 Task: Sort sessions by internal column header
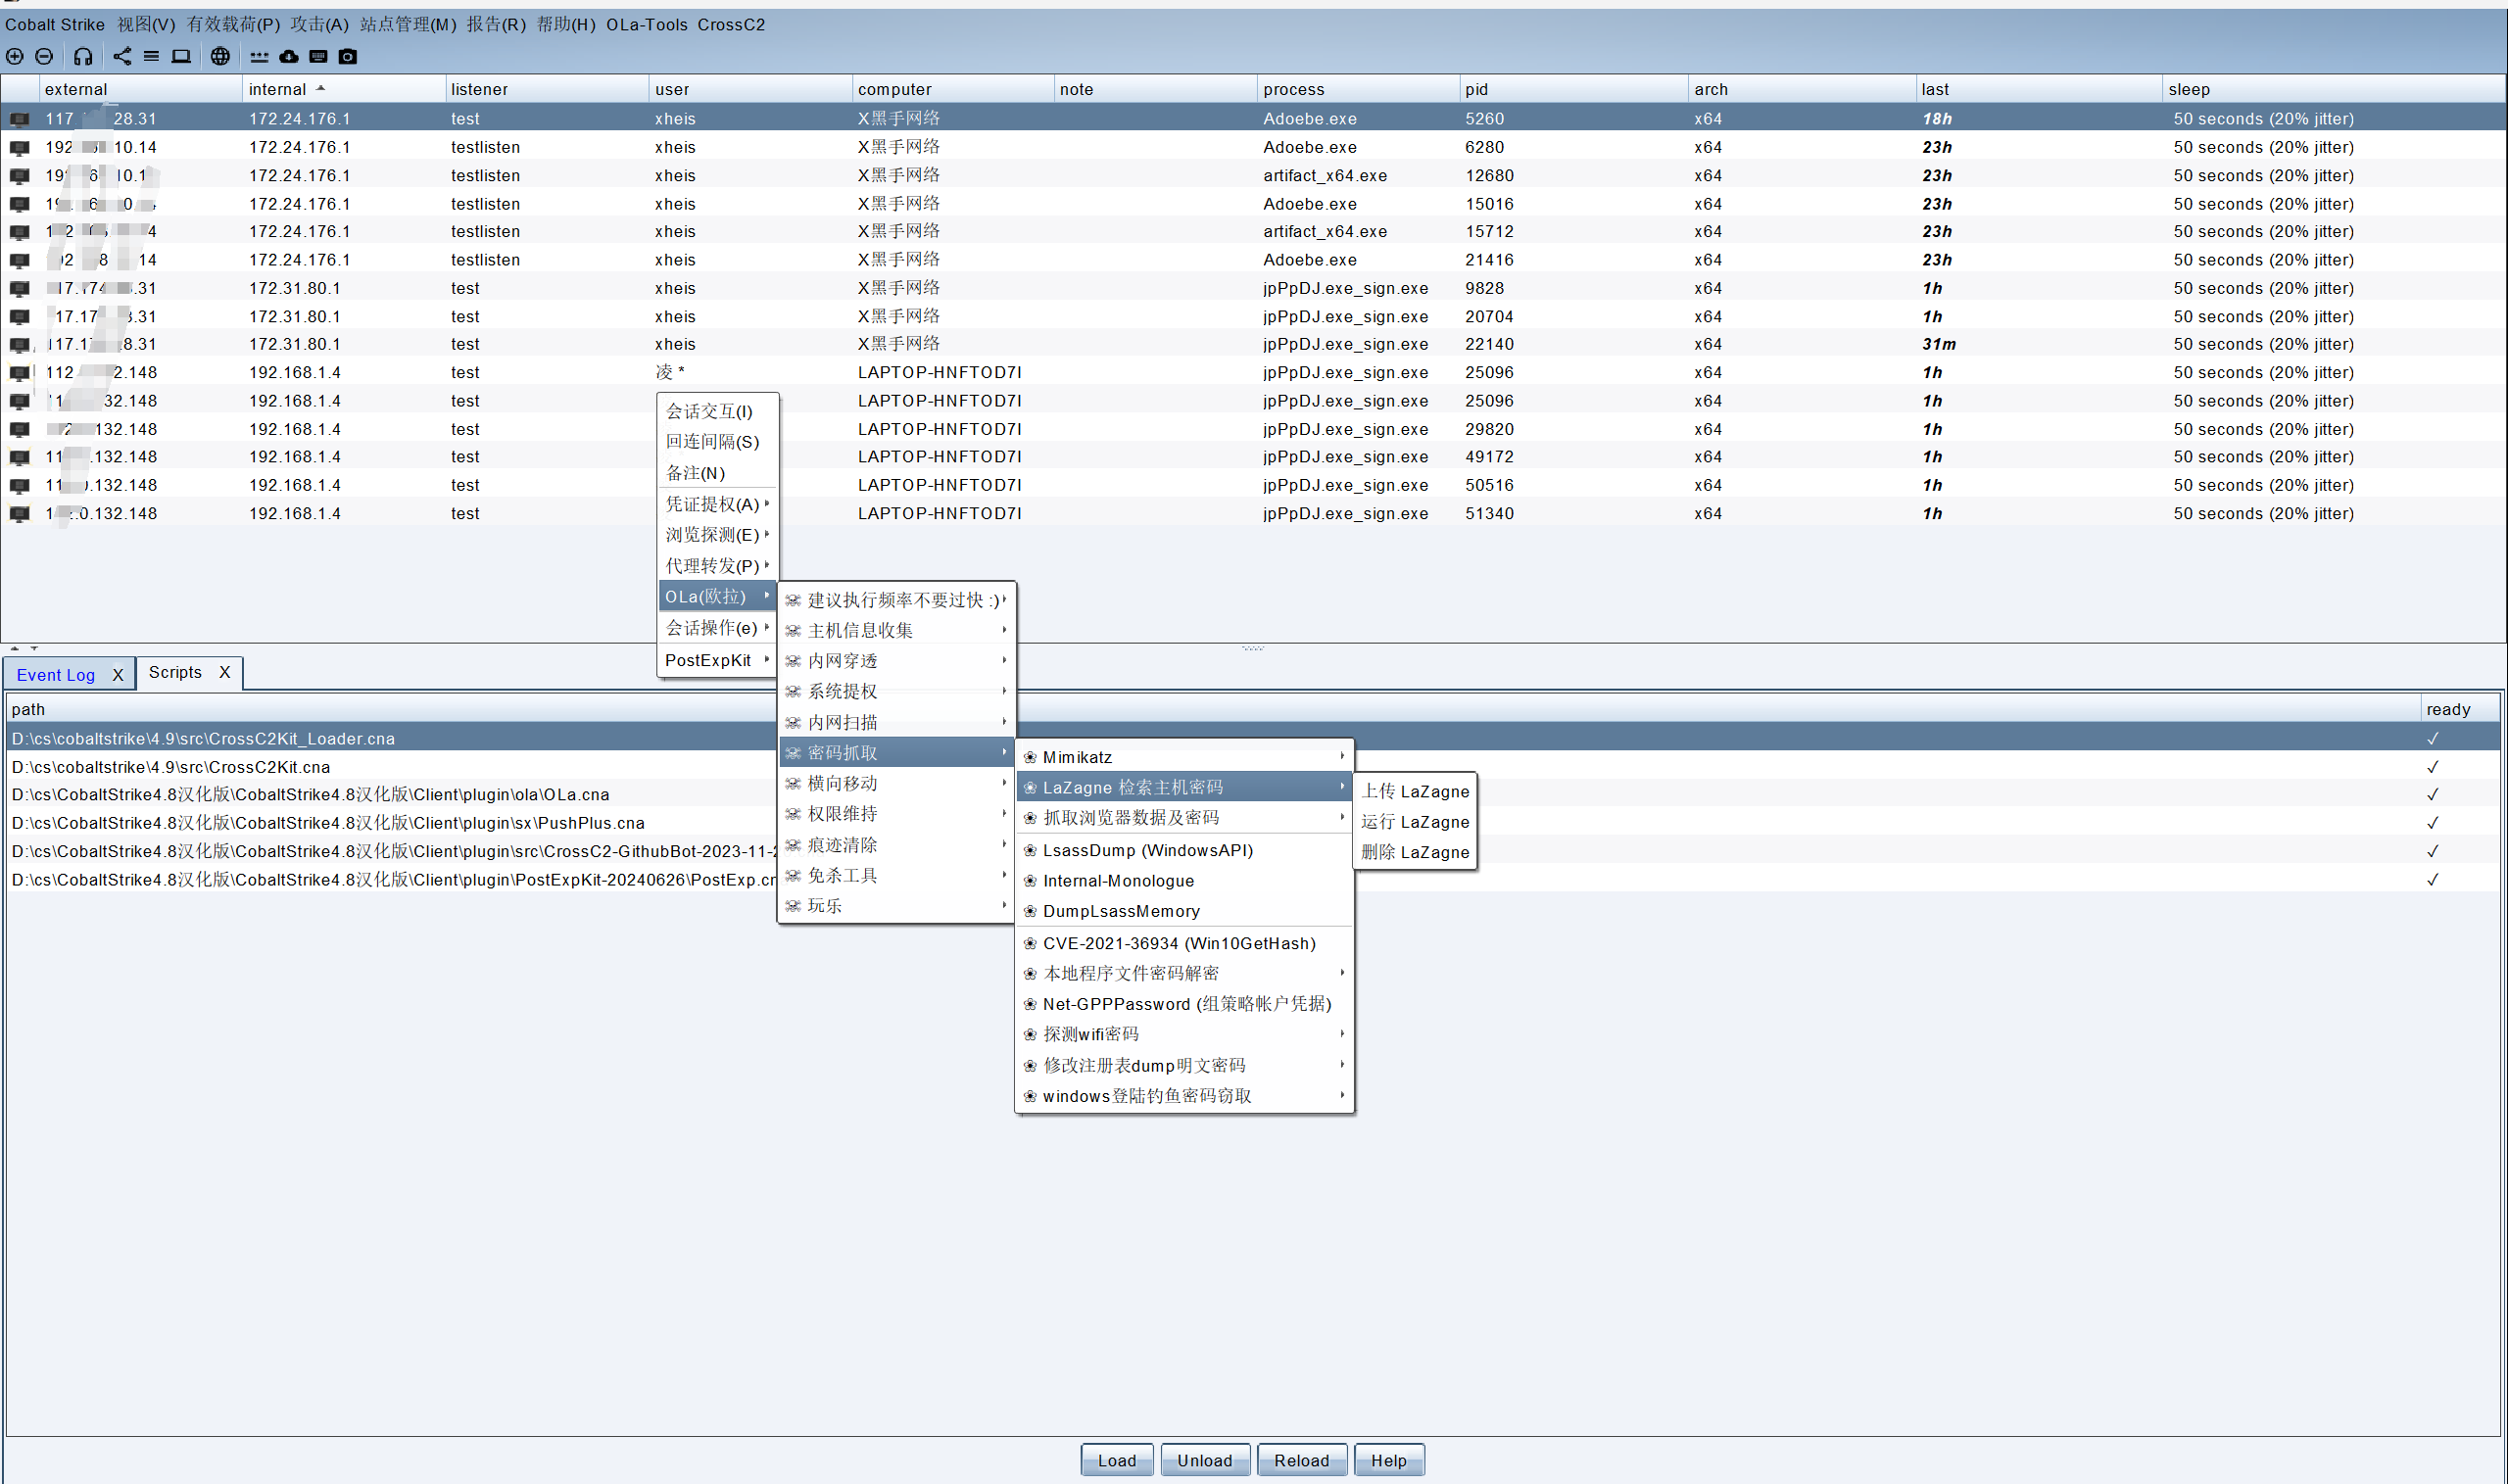344,89
